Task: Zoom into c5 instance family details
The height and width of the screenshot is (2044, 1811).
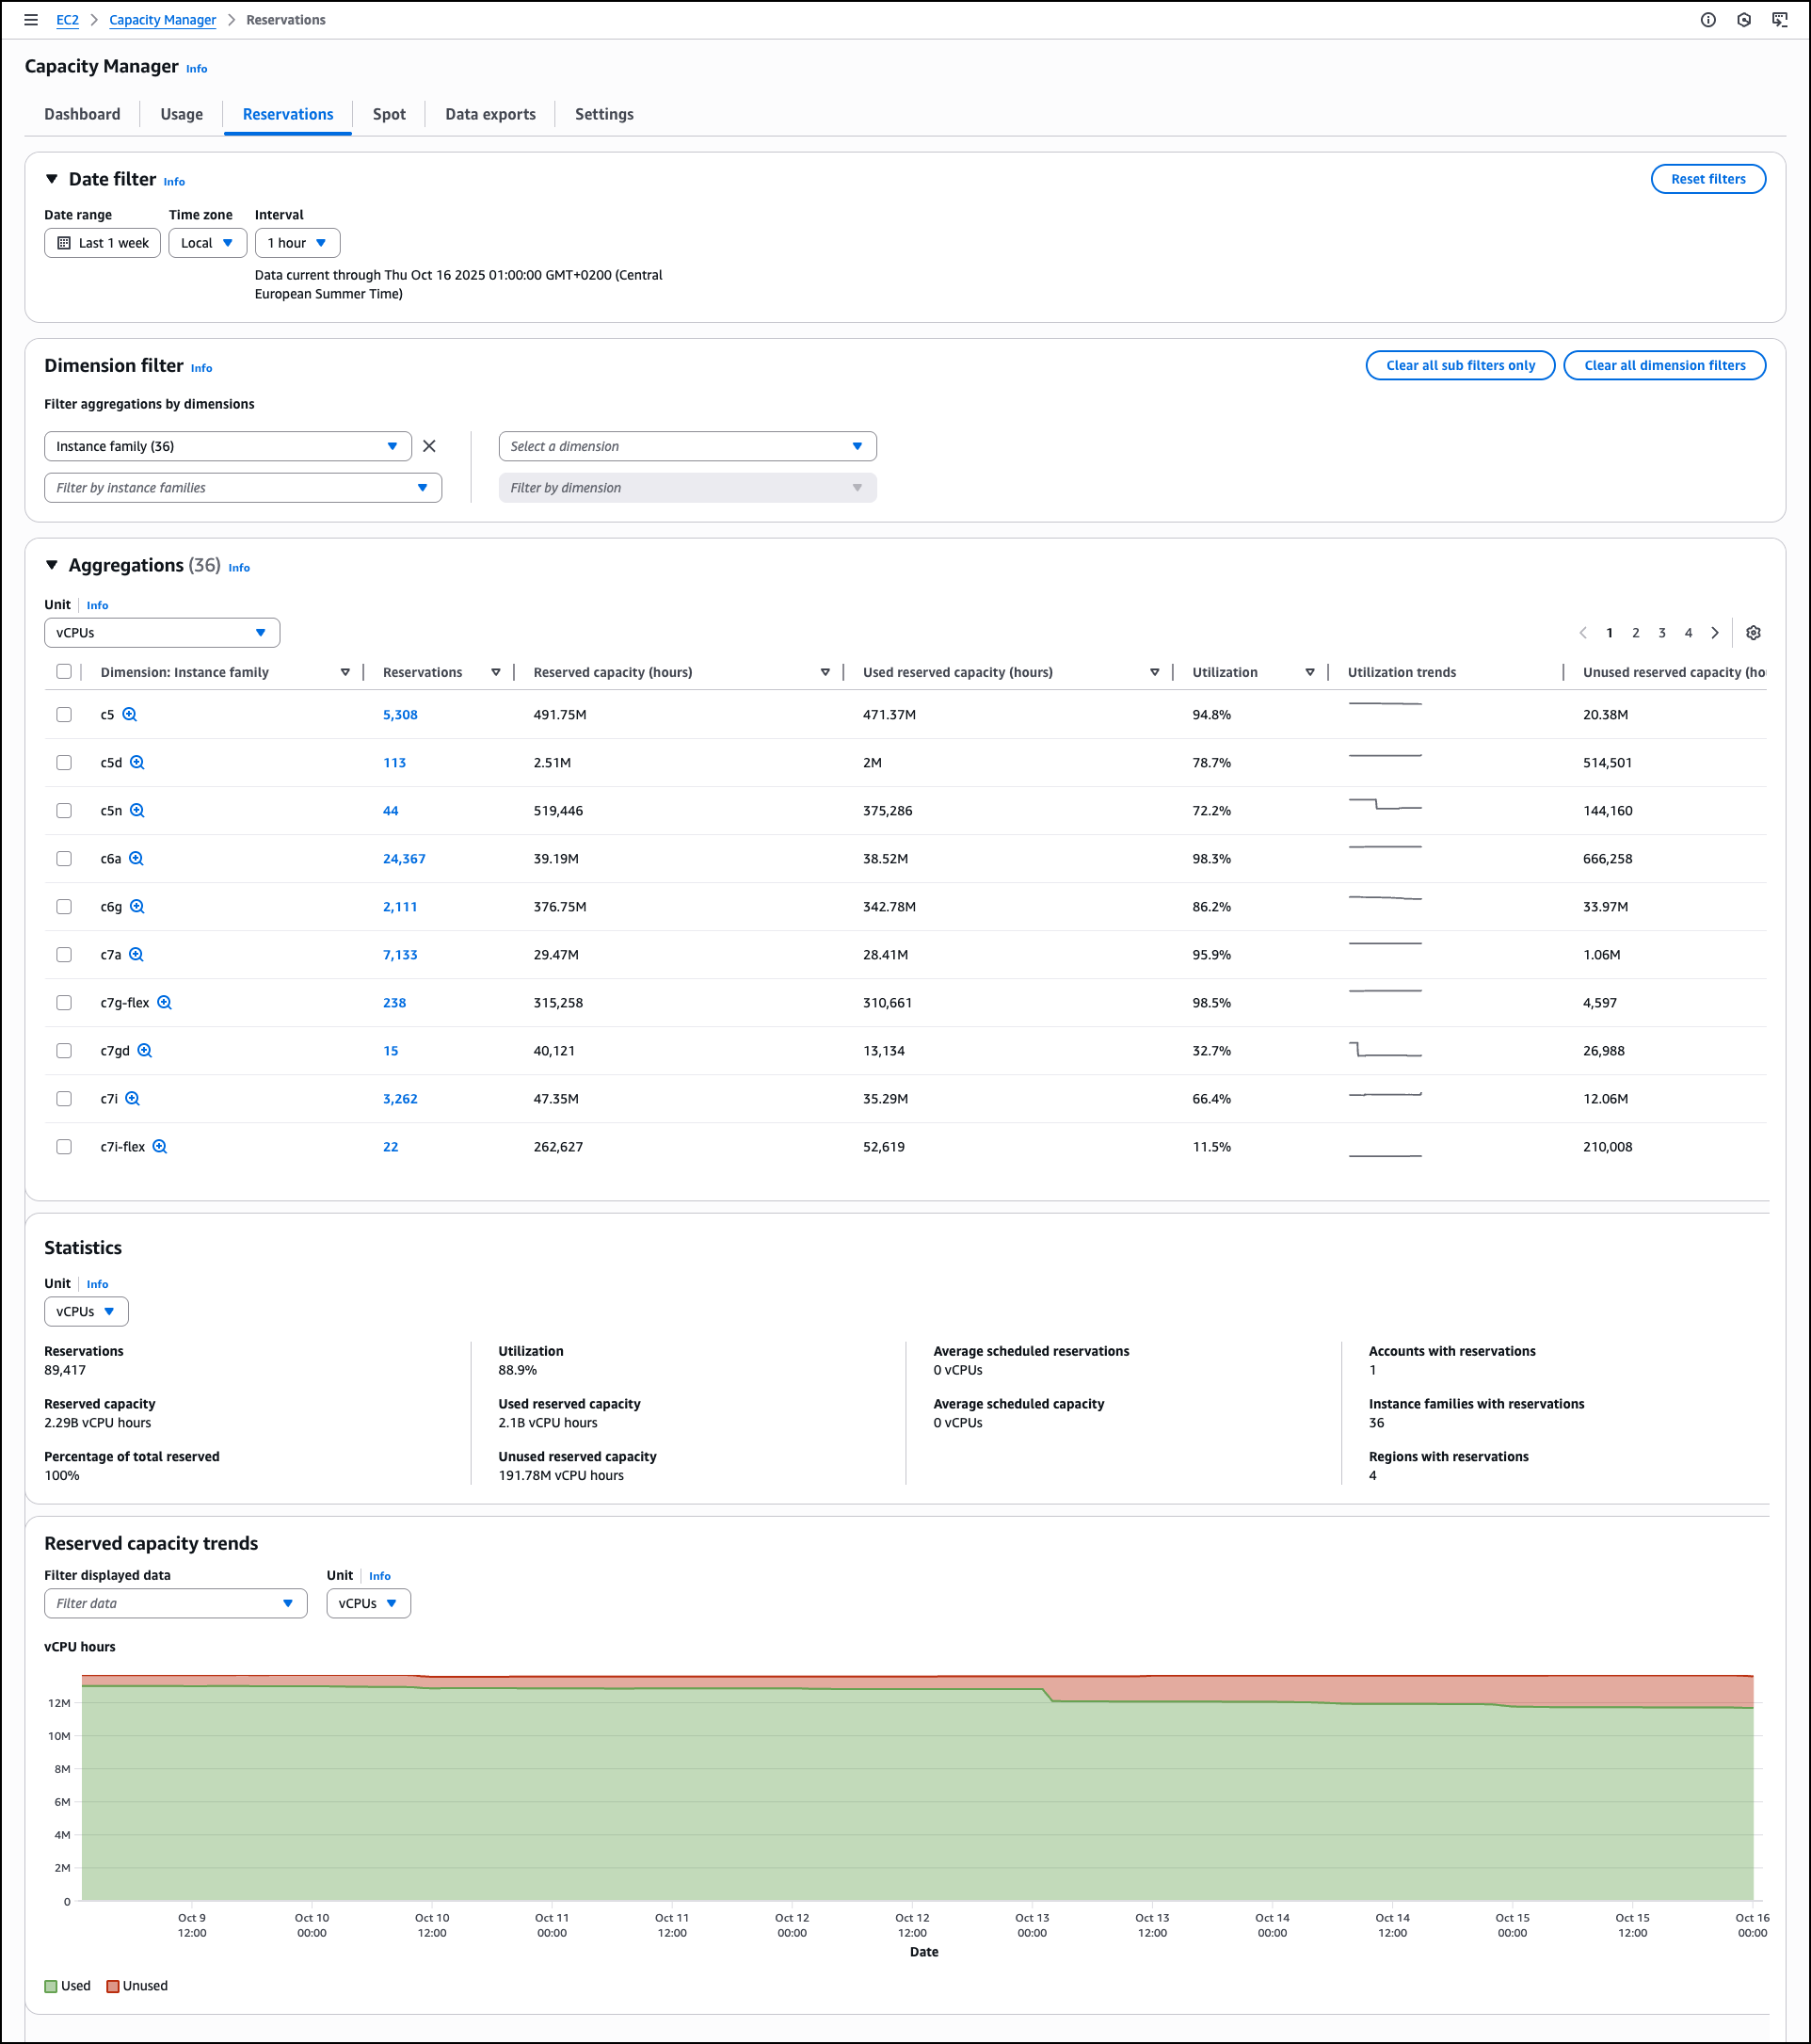Action: (131, 714)
